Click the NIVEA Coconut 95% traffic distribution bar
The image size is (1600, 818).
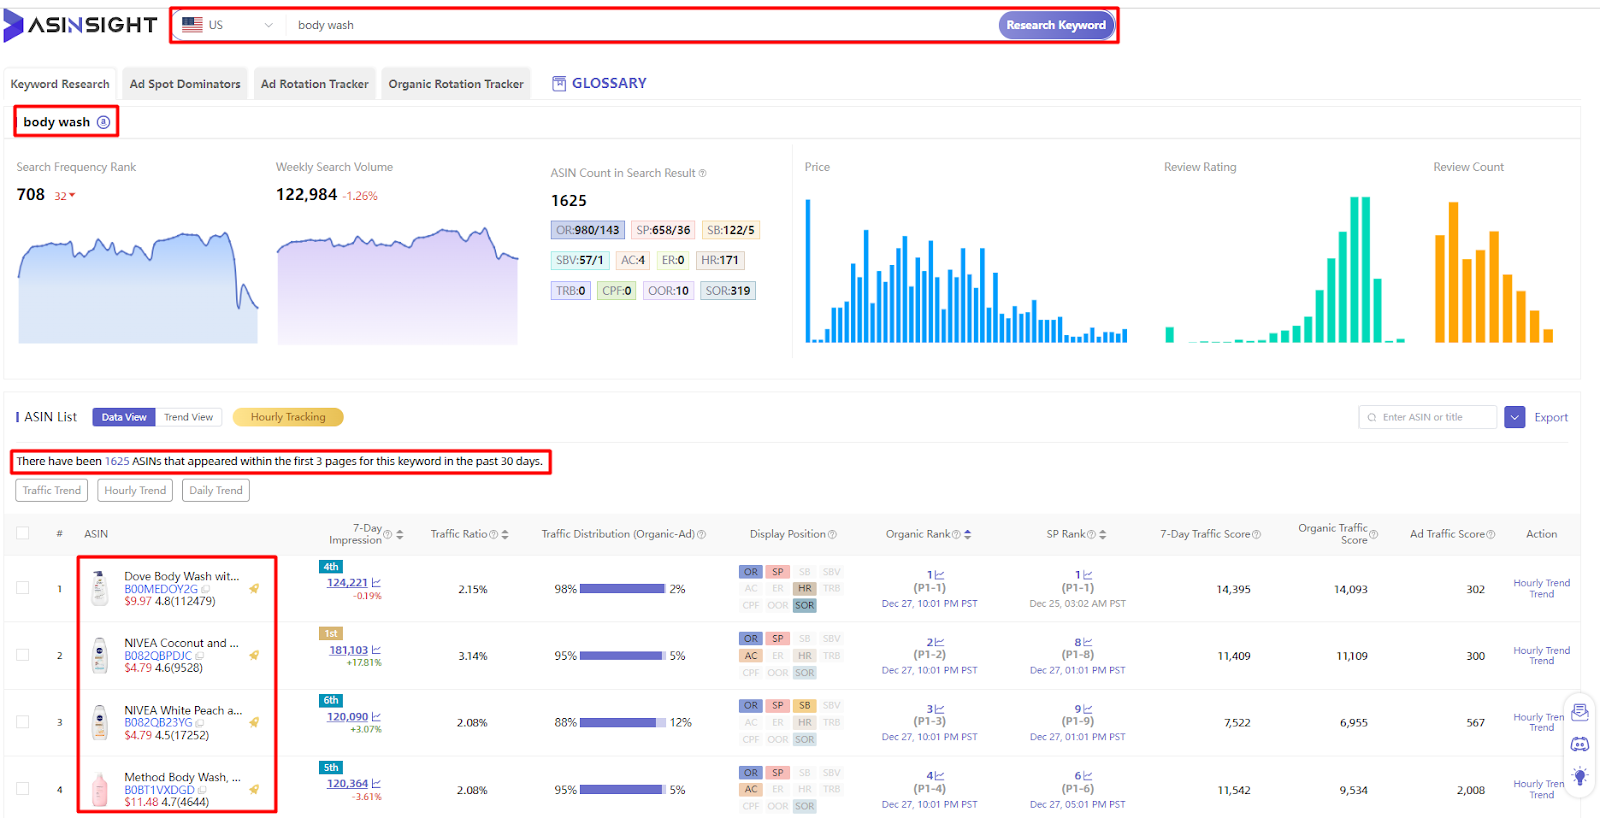click(622, 656)
